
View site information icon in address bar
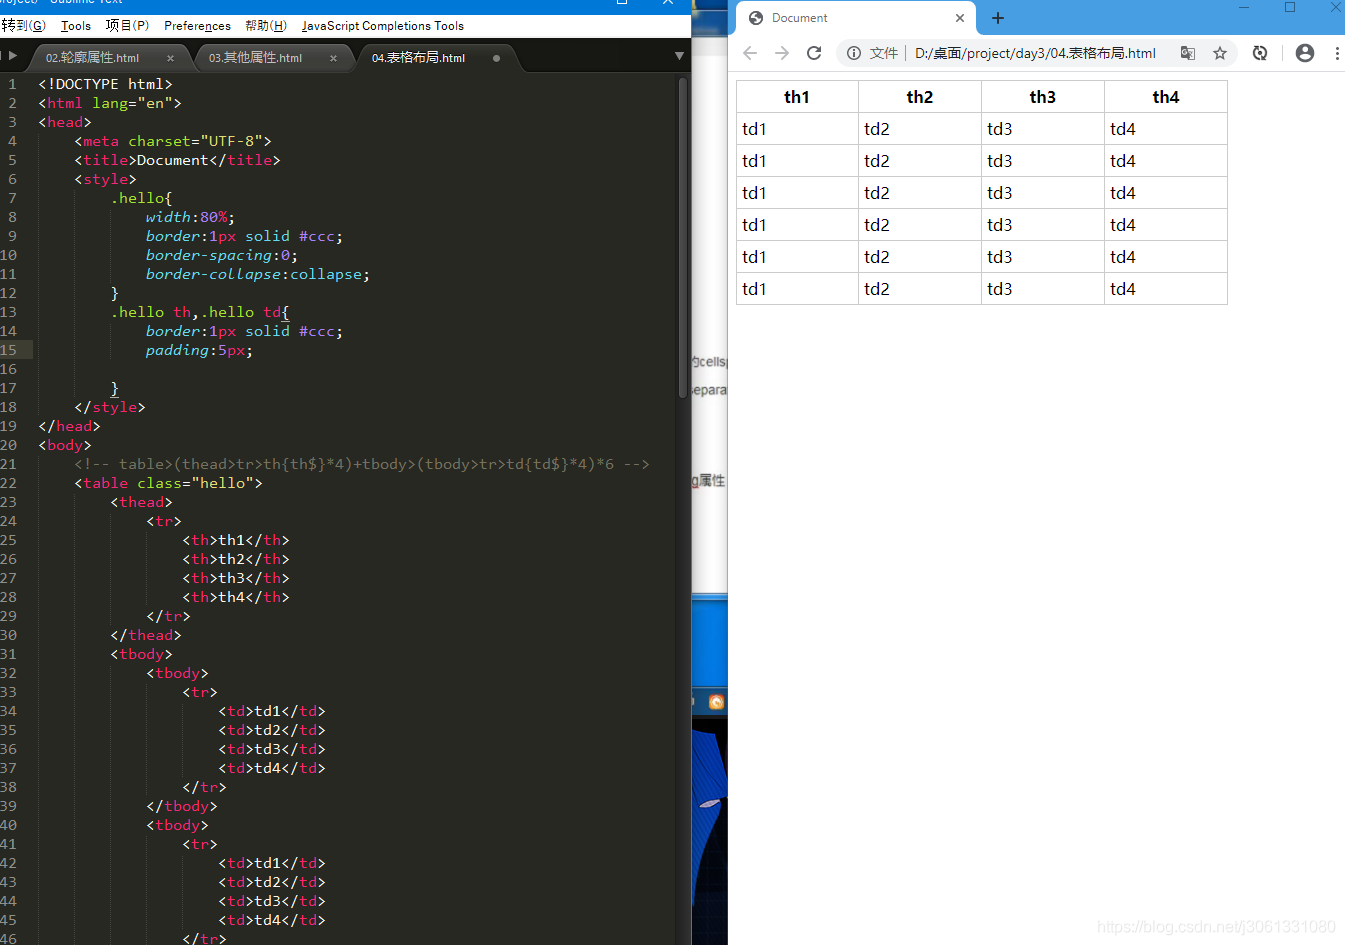854,53
